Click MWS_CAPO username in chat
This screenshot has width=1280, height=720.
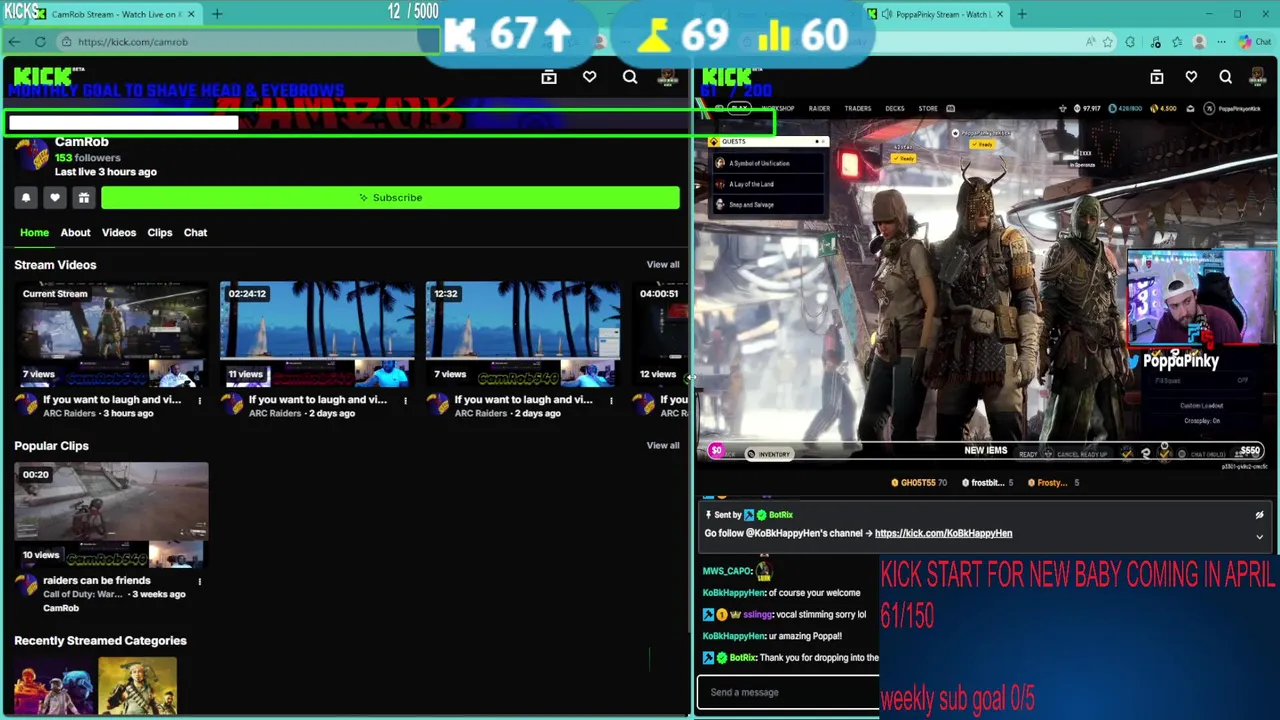click(x=727, y=572)
